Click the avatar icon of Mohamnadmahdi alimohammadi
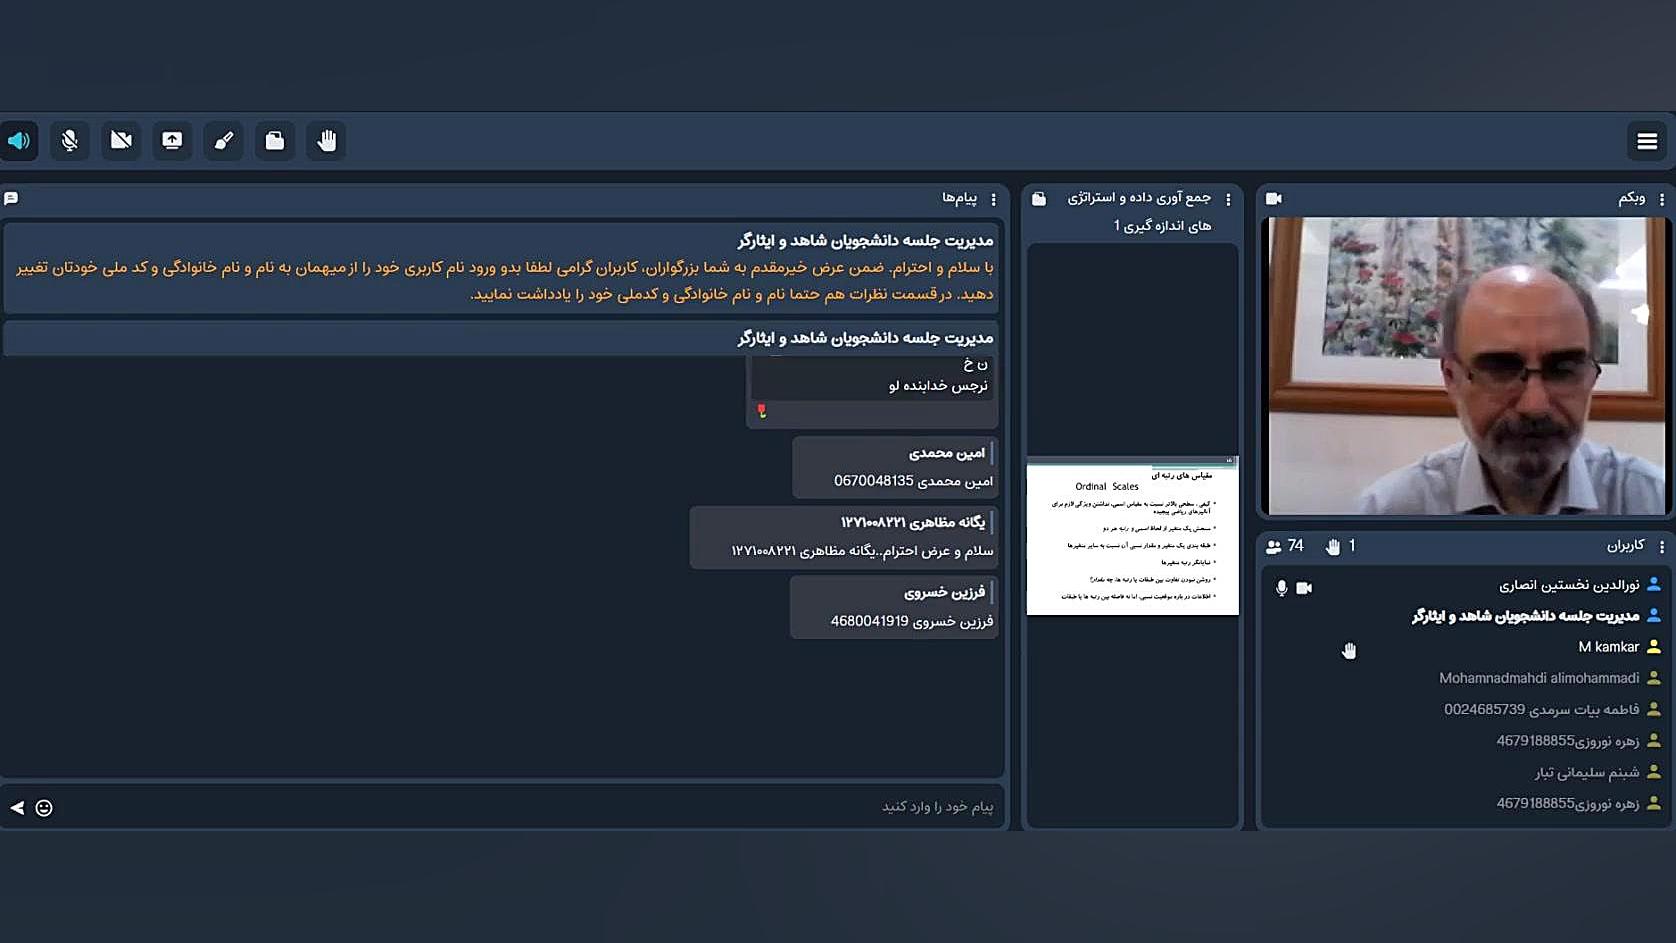 [x=1654, y=678]
